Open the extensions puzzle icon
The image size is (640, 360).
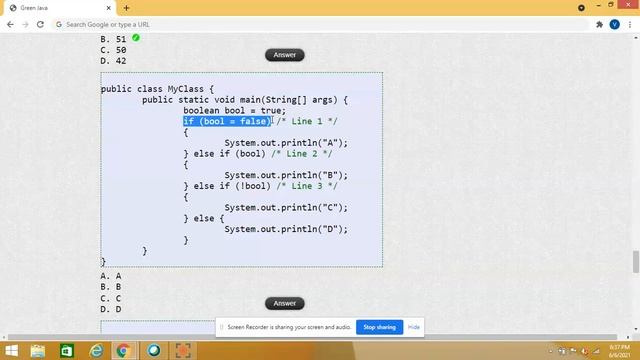(599, 24)
